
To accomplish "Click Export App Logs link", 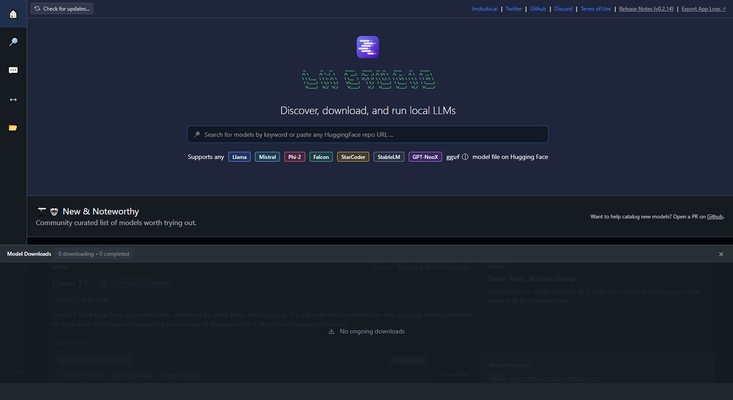I will point(704,9).
